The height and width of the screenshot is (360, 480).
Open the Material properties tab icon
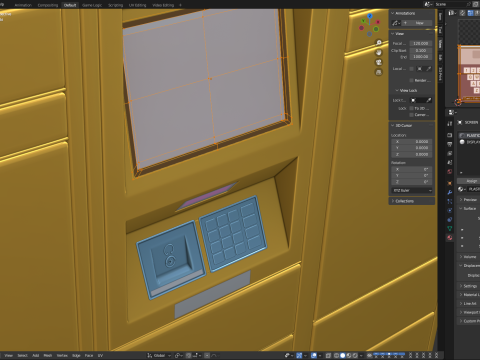pyautogui.click(x=450, y=238)
